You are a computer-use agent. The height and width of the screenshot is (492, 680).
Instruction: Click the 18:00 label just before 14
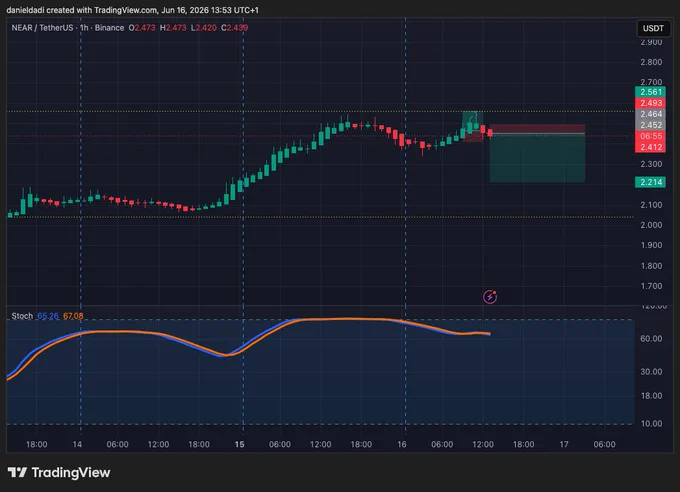click(x=36, y=444)
